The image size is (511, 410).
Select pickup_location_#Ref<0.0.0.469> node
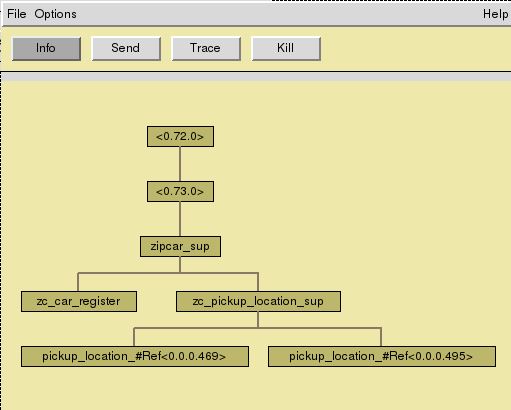(135, 356)
